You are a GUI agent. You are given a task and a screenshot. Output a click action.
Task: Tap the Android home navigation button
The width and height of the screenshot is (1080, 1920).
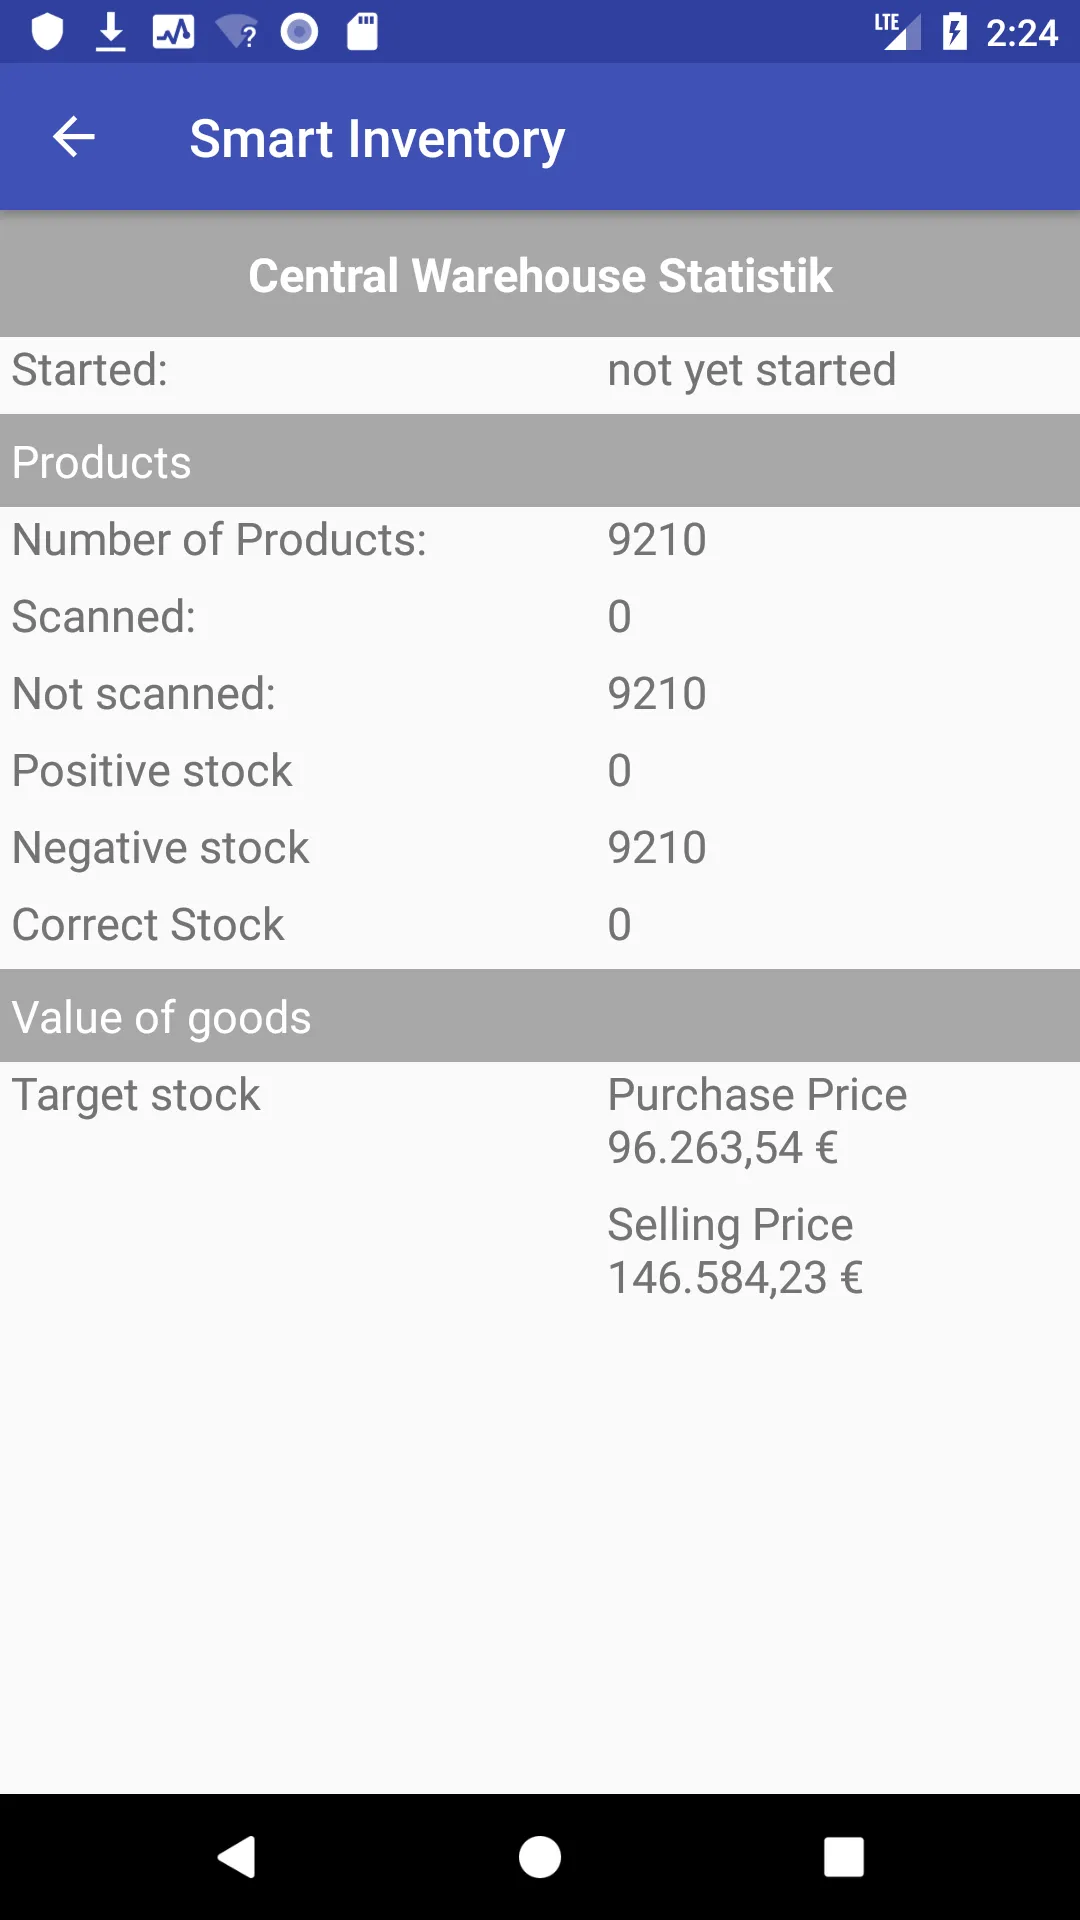(x=540, y=1857)
